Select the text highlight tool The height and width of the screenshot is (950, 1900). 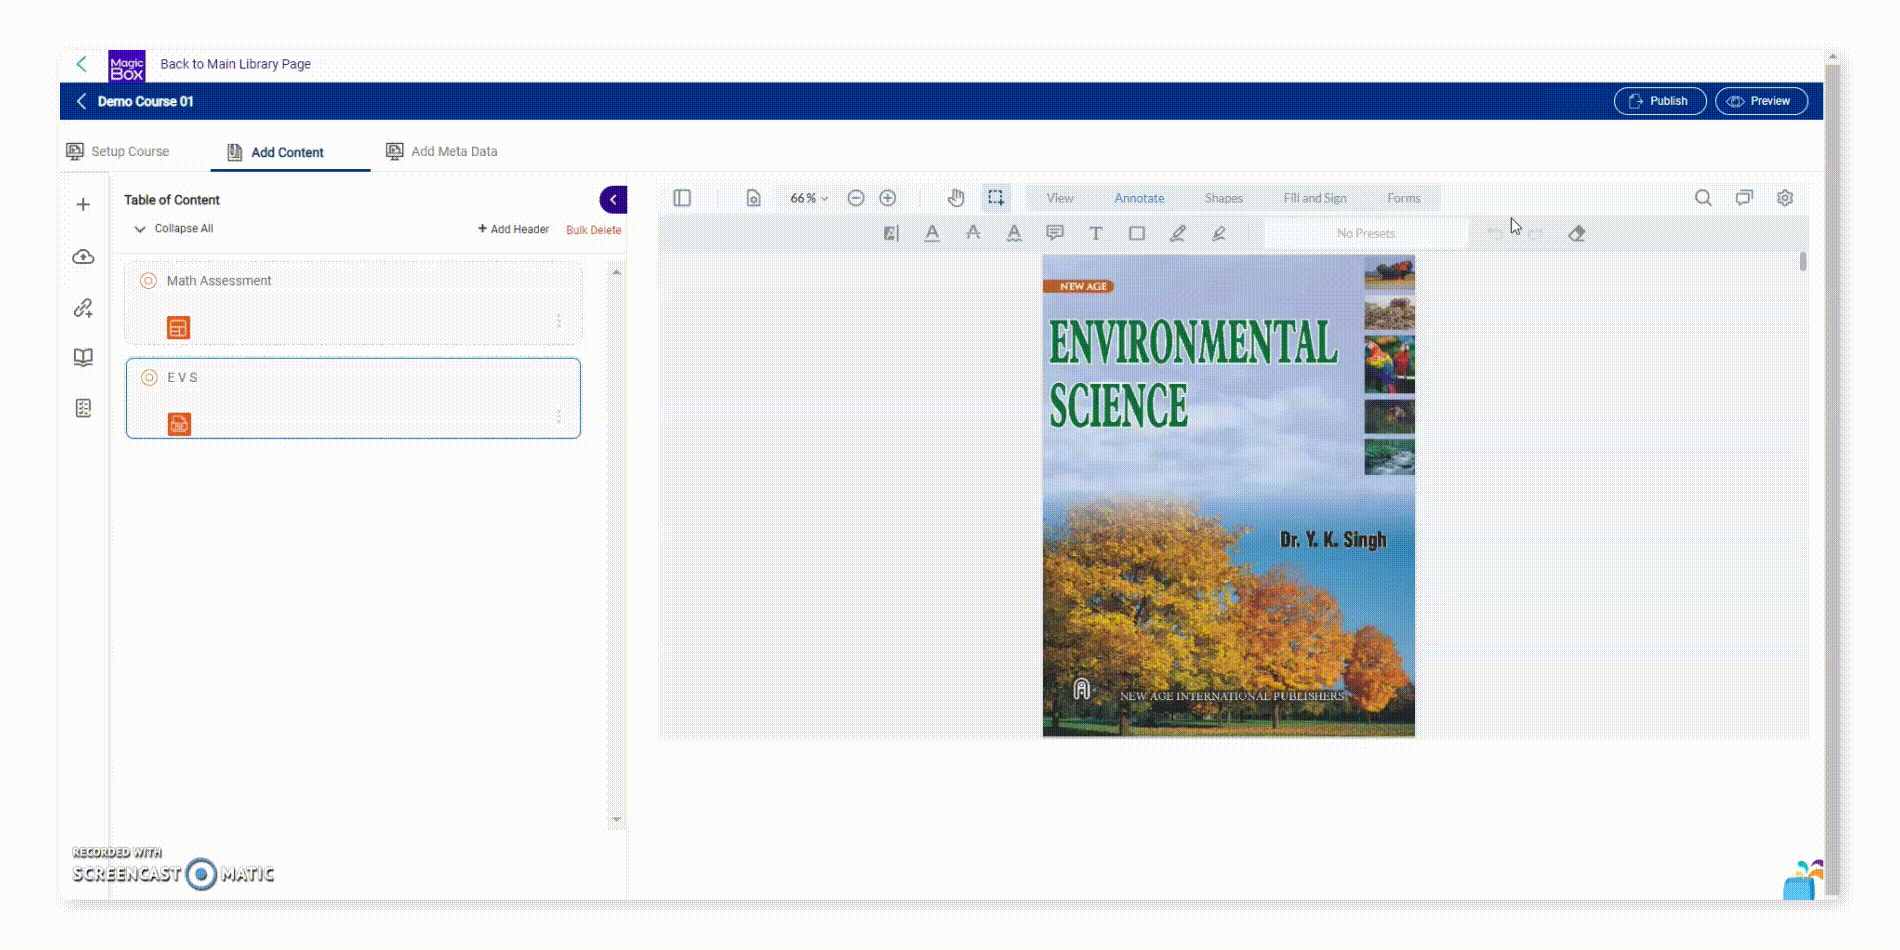891,233
